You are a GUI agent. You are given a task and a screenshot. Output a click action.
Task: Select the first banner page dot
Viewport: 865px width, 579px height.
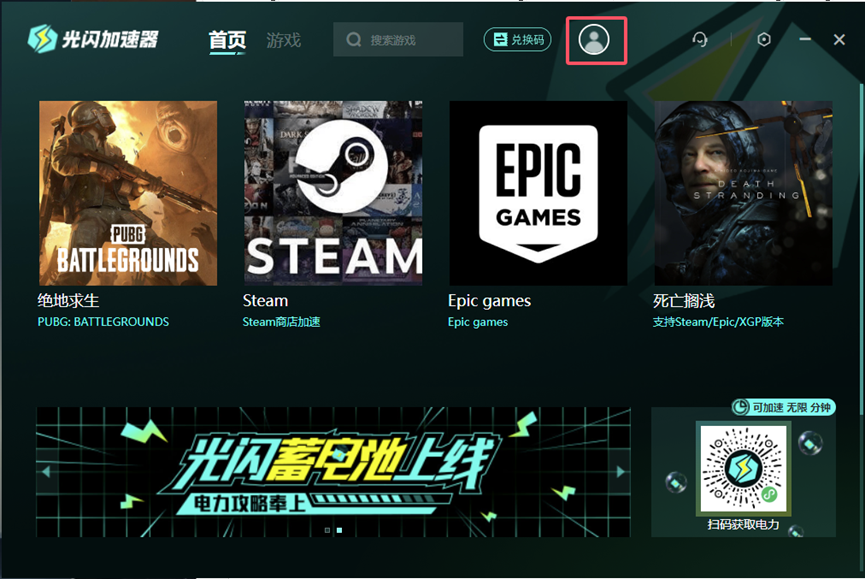(327, 530)
